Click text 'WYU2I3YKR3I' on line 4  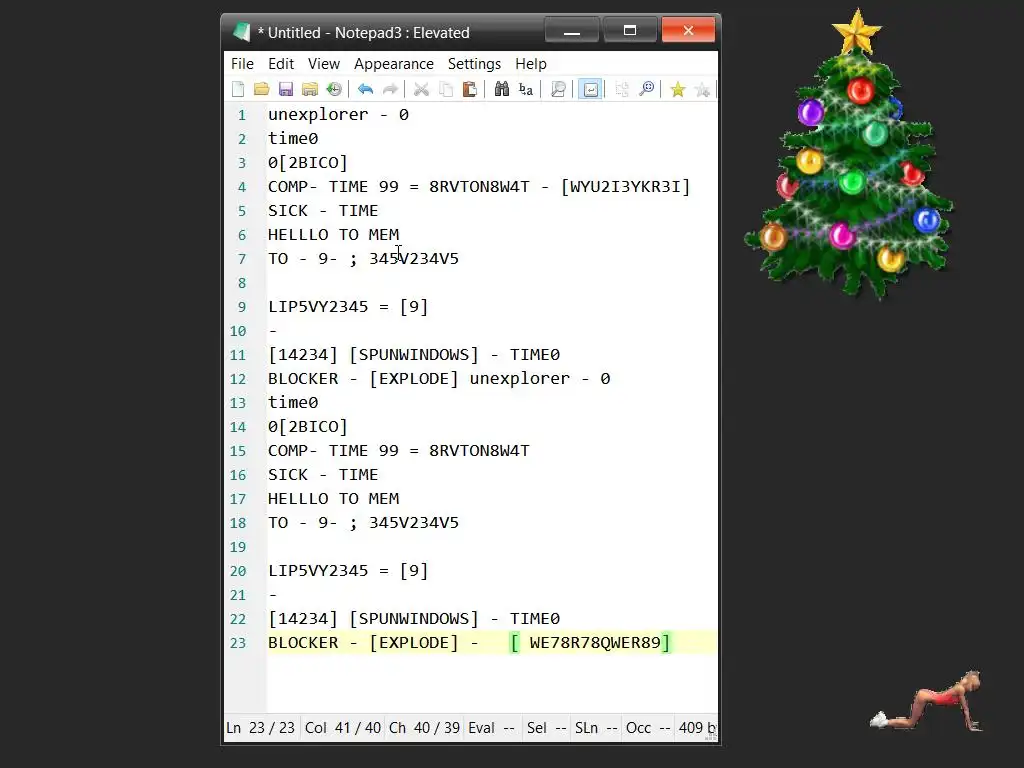(x=625, y=187)
